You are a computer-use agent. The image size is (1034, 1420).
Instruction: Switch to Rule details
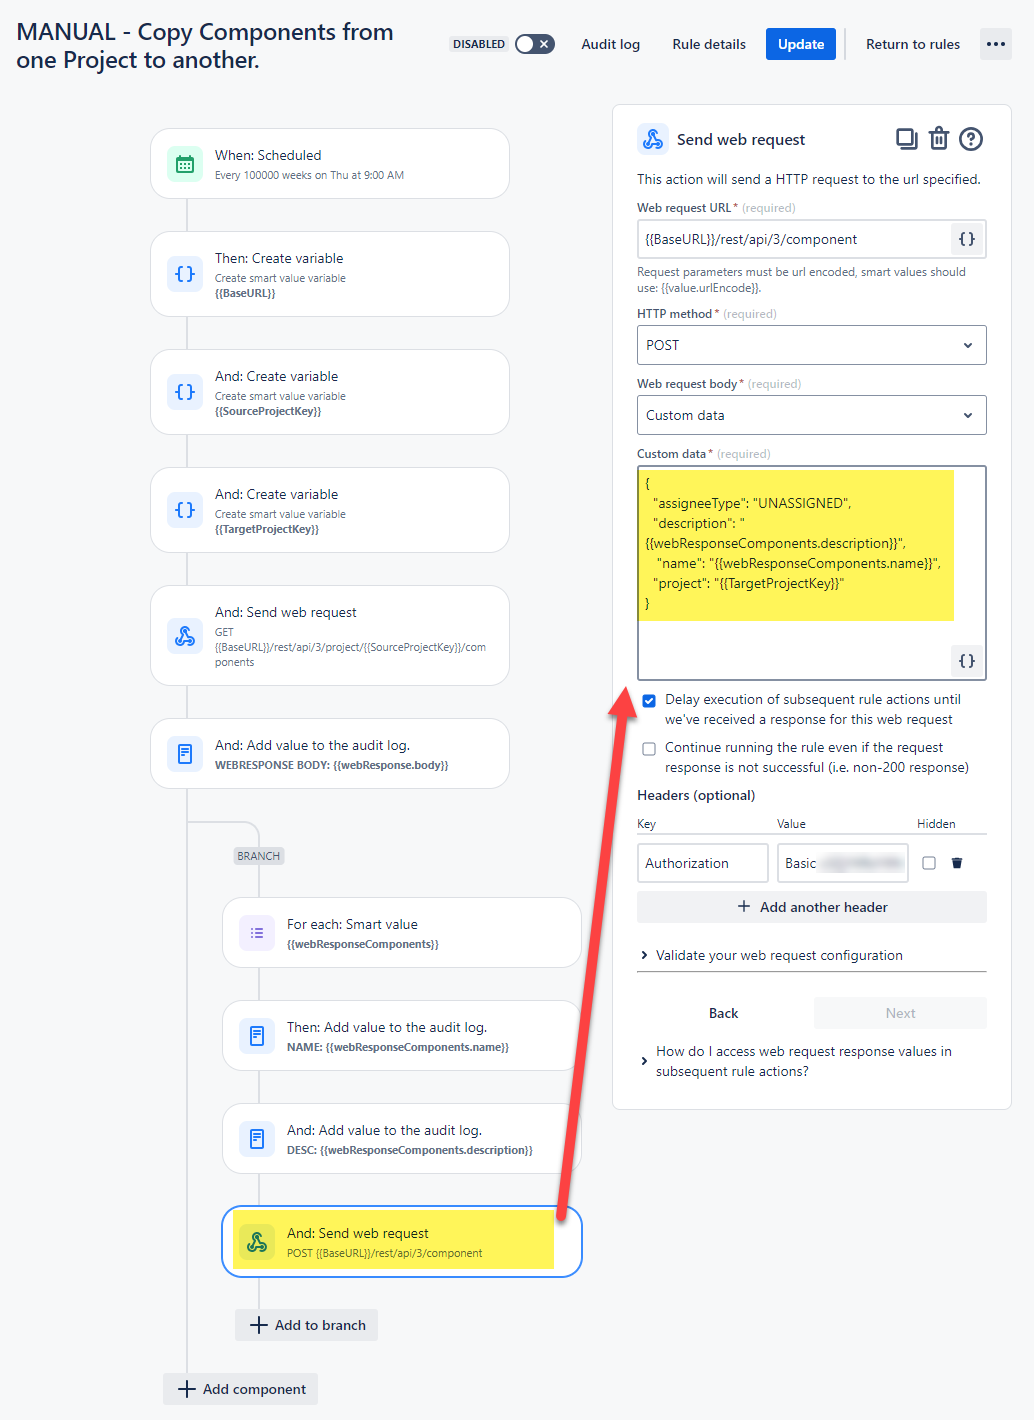[708, 44]
